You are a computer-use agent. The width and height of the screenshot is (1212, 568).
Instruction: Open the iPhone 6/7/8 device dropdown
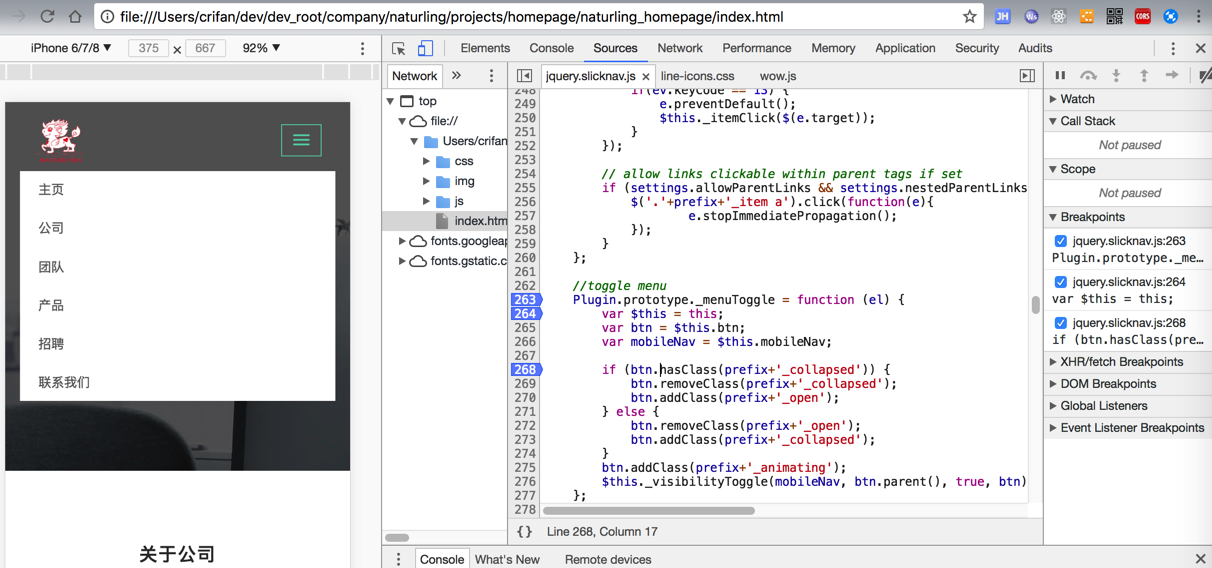[x=71, y=48]
